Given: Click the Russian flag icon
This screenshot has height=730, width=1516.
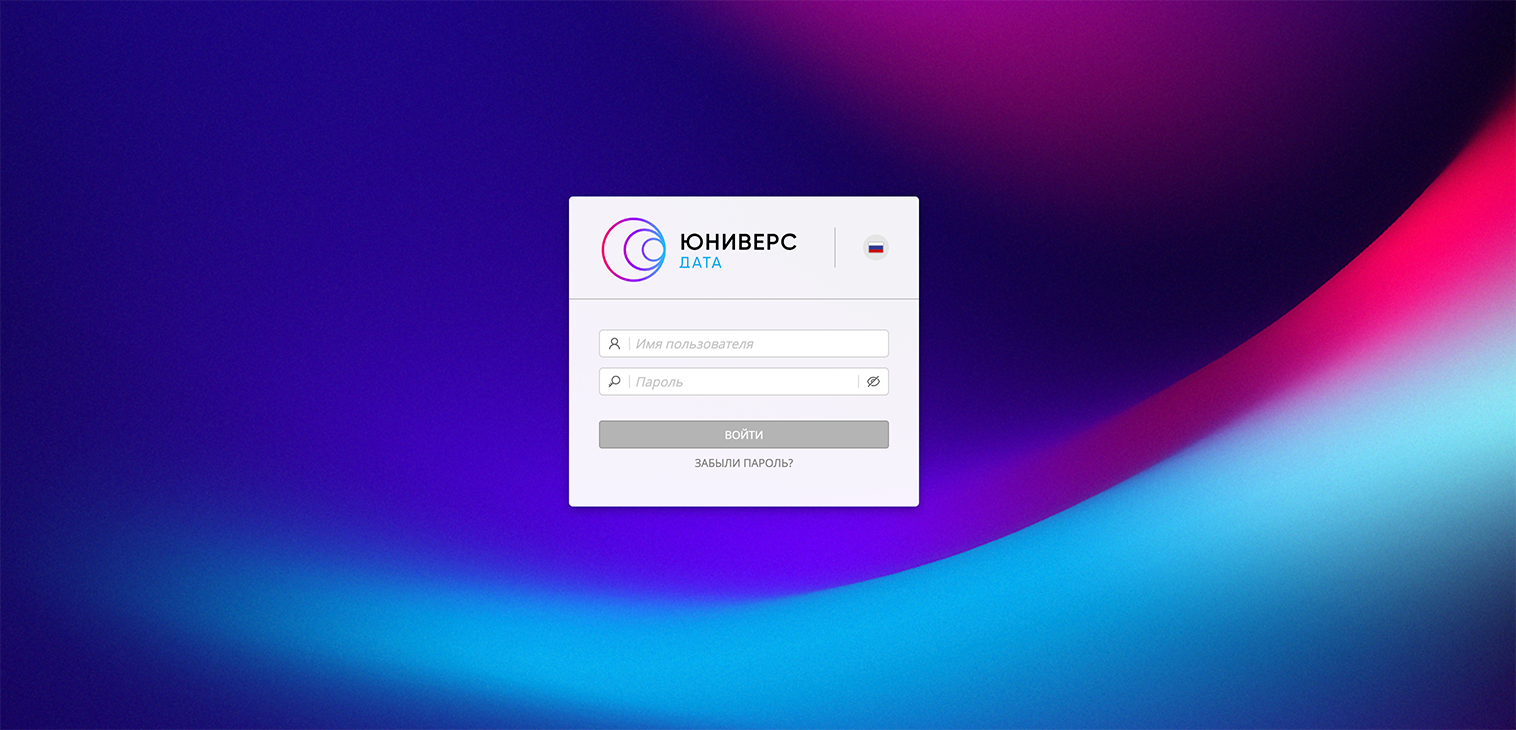Looking at the screenshot, I should [x=875, y=248].
